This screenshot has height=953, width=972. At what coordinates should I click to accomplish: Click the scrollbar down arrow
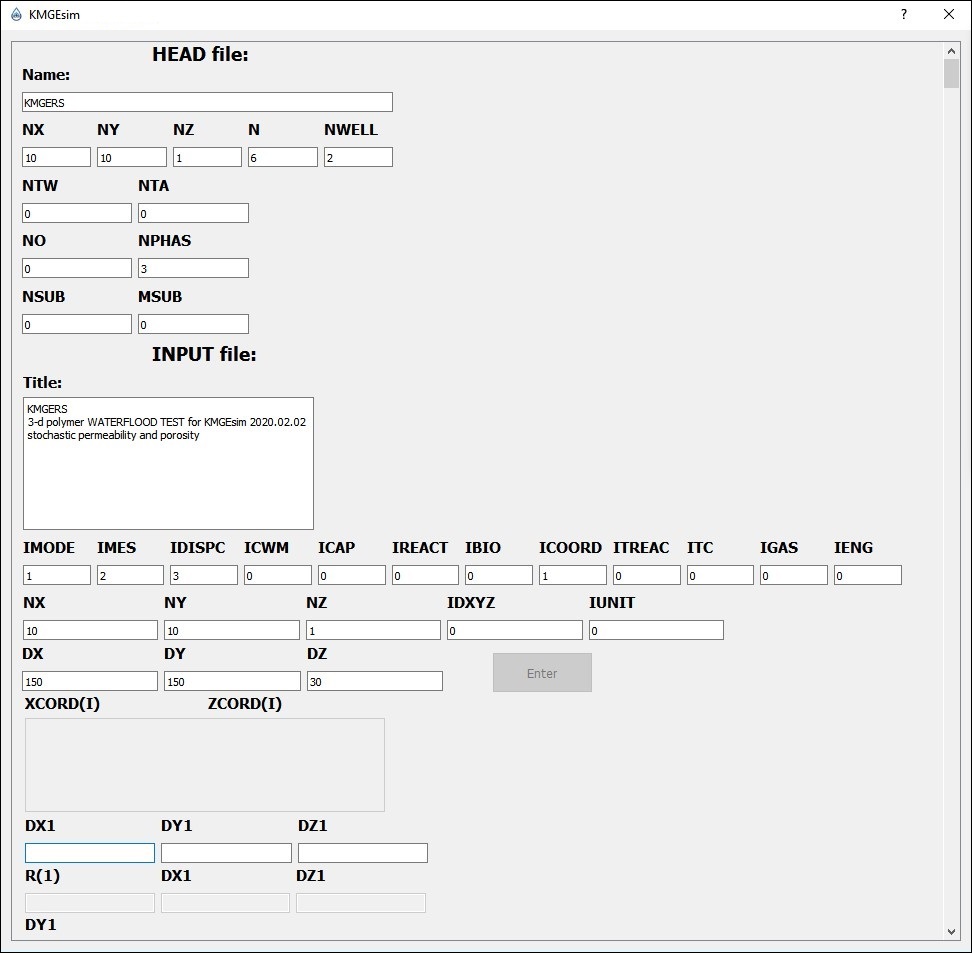951,931
